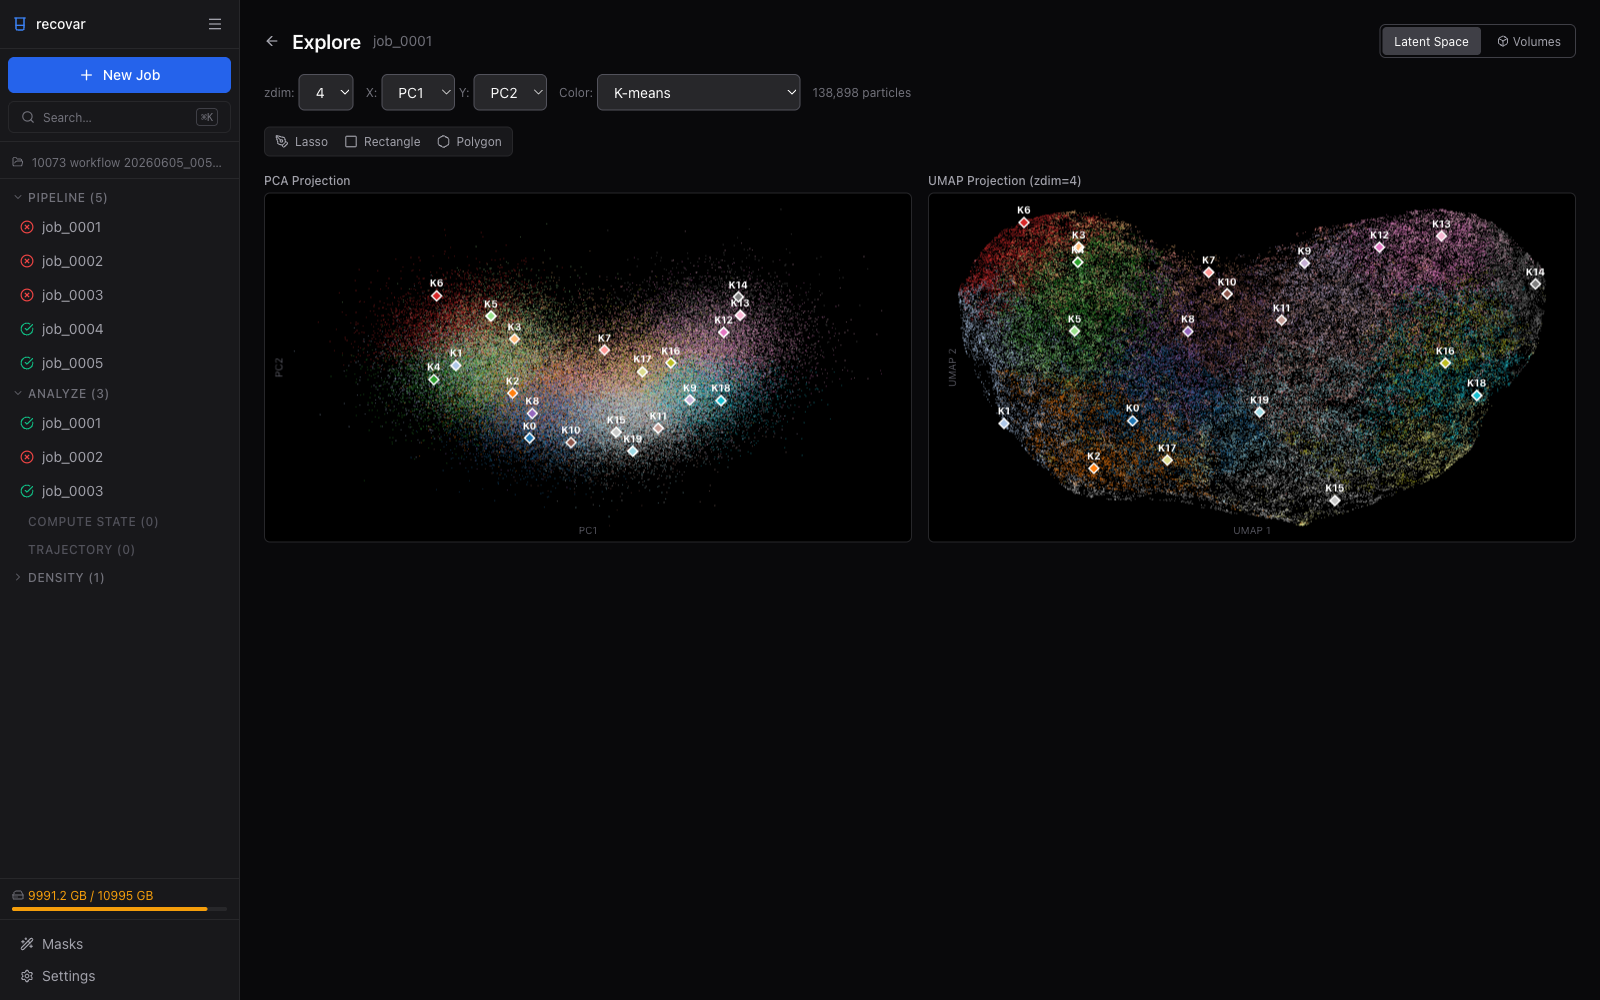
Task: Click the 138,898 particles count
Action: [862, 93]
